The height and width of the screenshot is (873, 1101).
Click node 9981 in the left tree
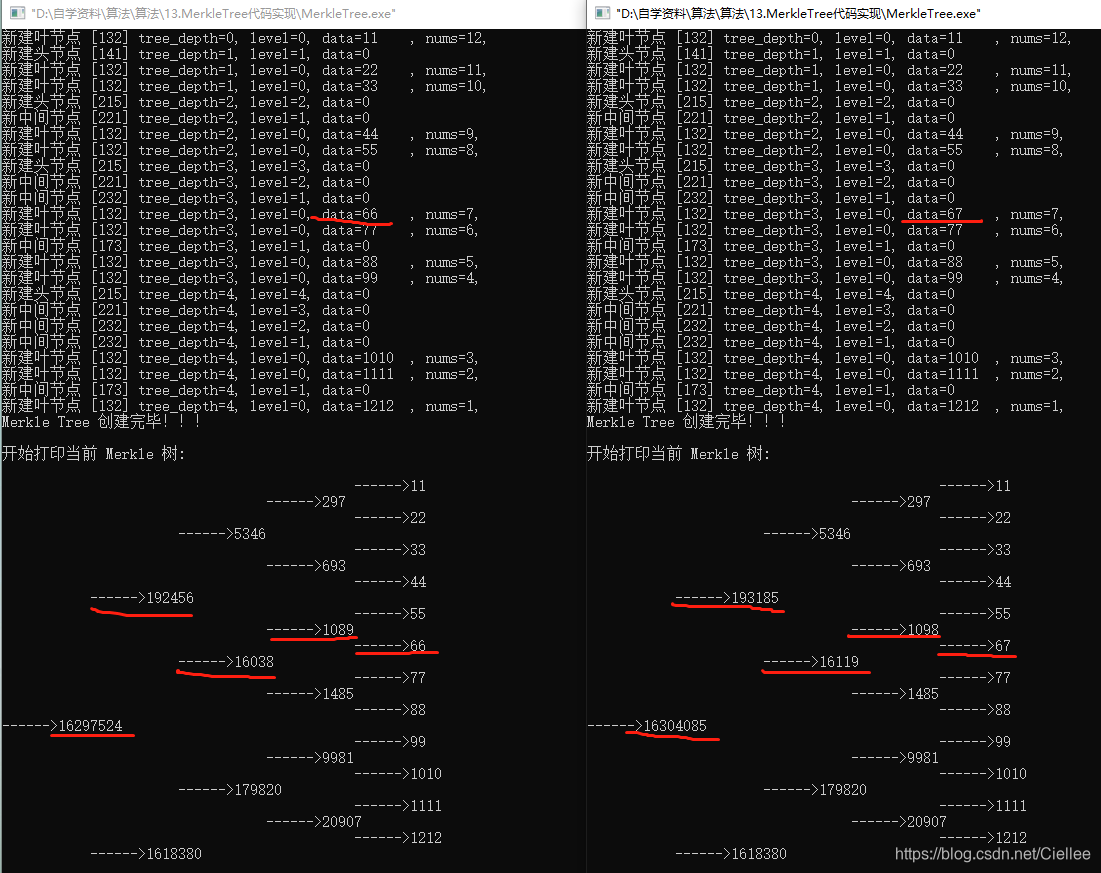(338, 757)
